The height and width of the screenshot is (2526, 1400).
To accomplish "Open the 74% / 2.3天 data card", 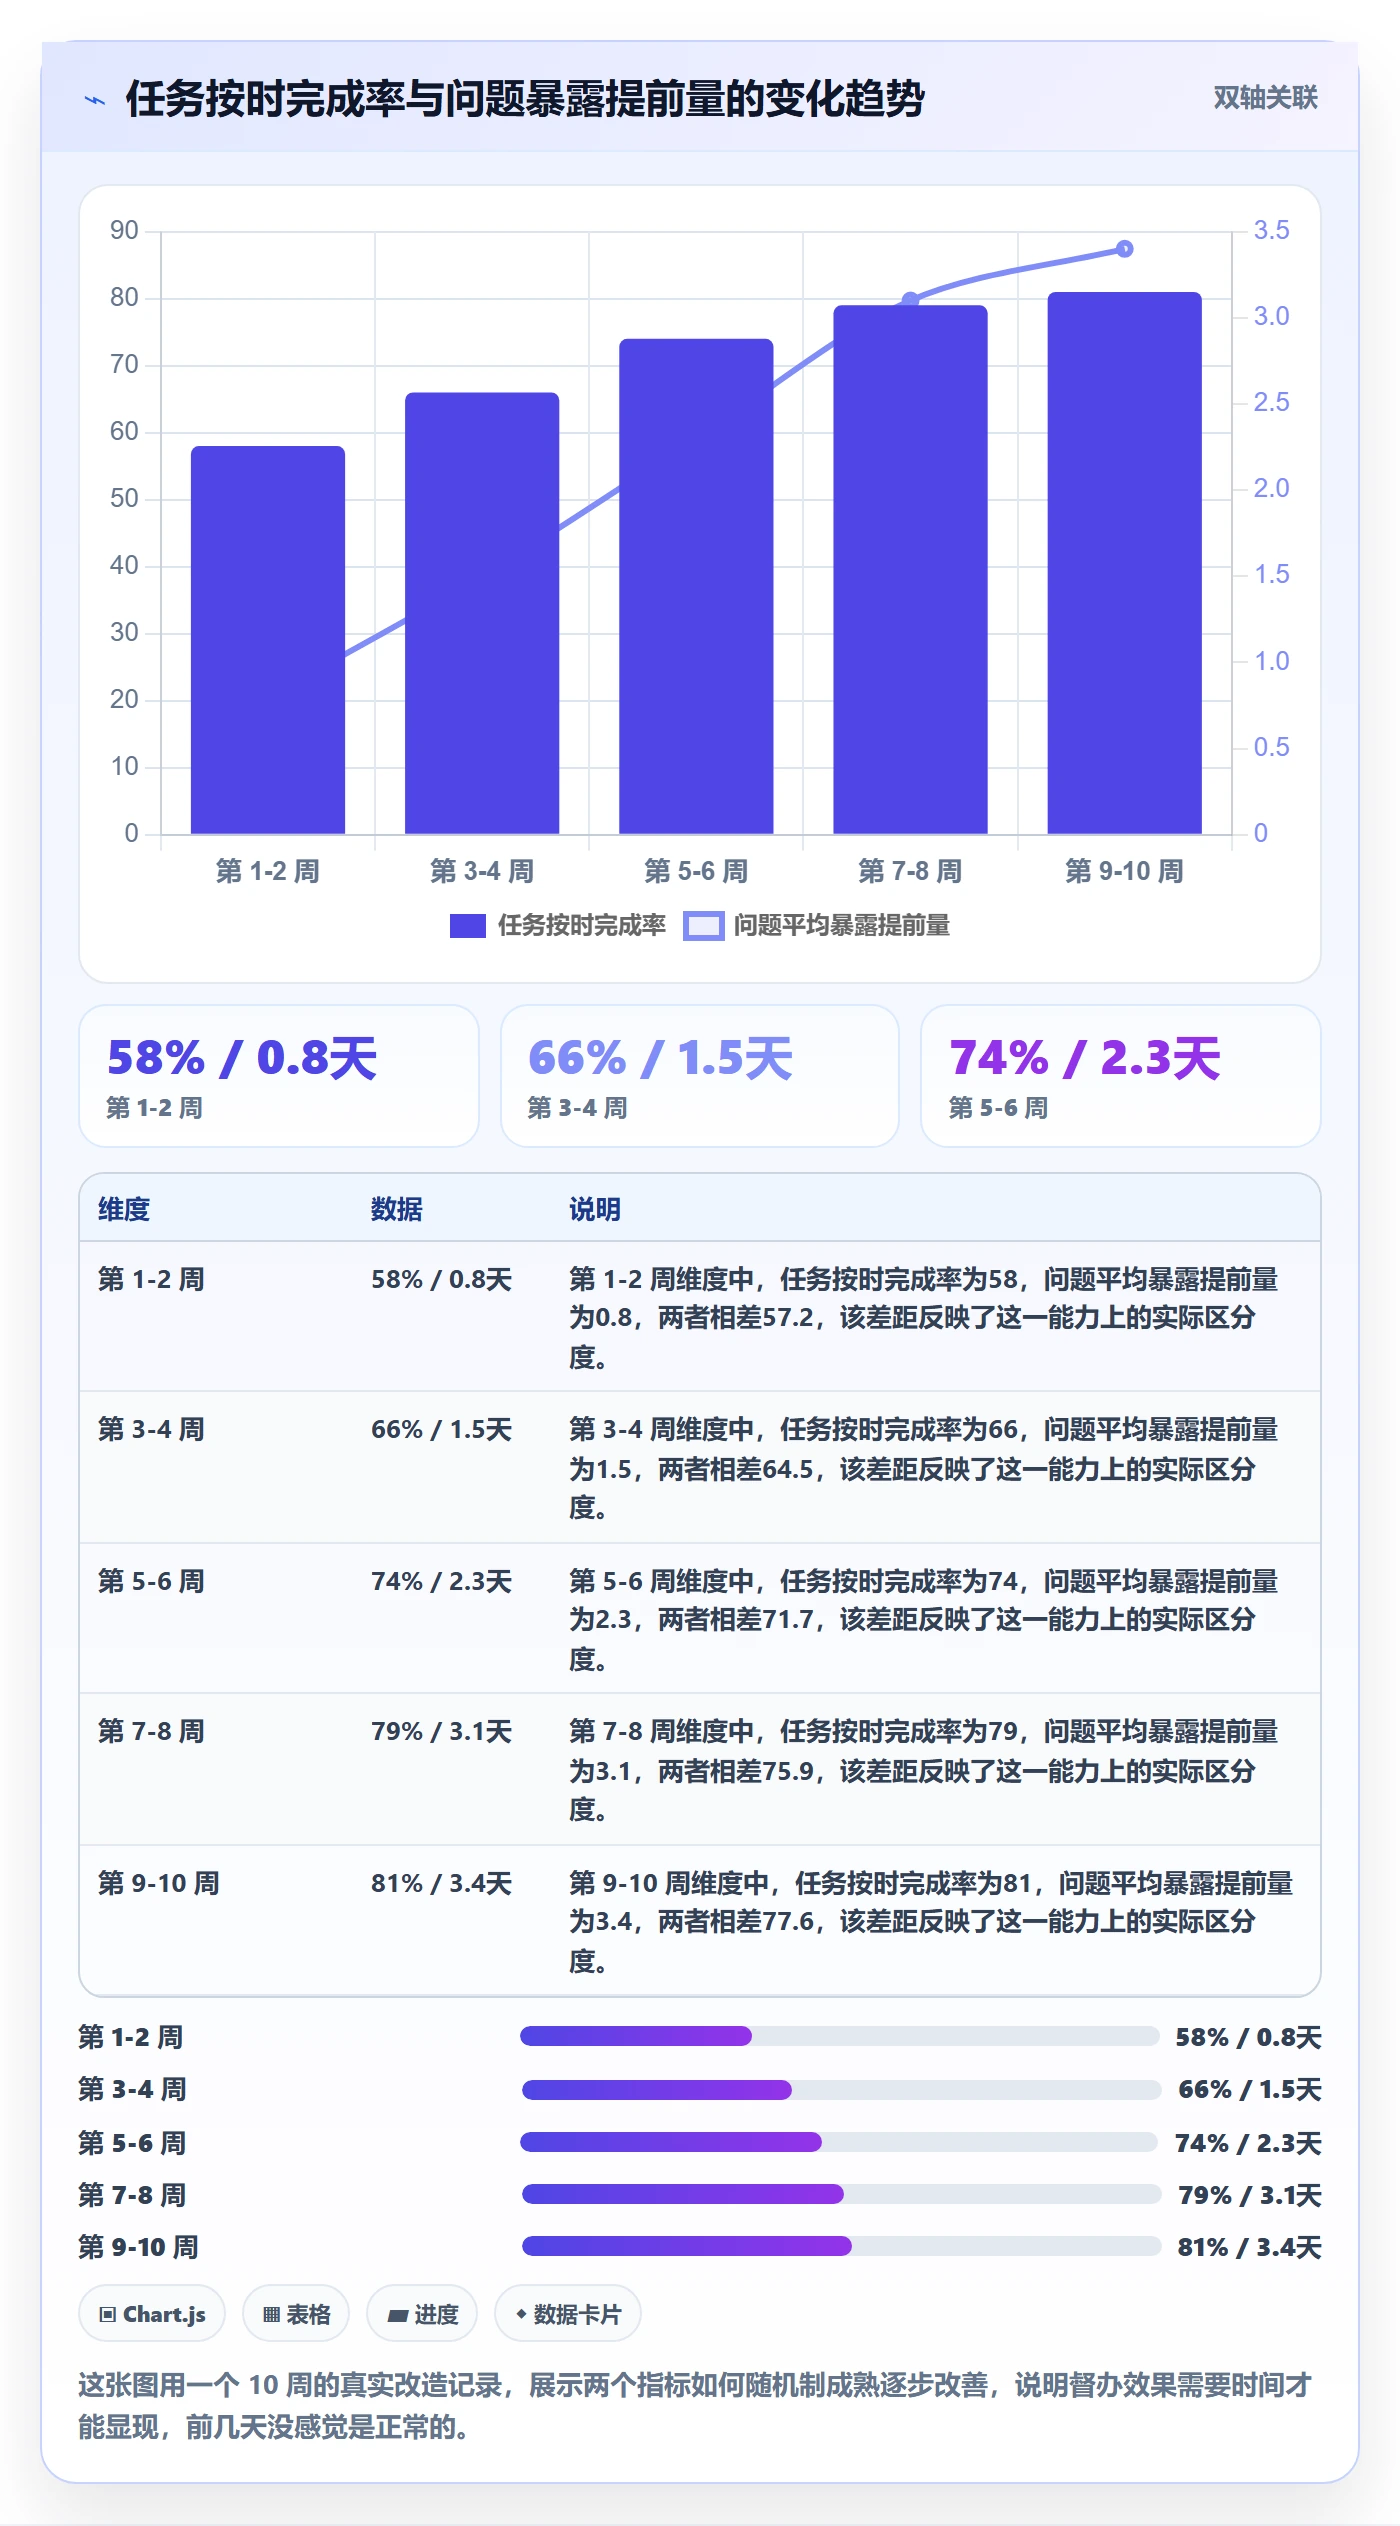I will coord(1120,1076).
